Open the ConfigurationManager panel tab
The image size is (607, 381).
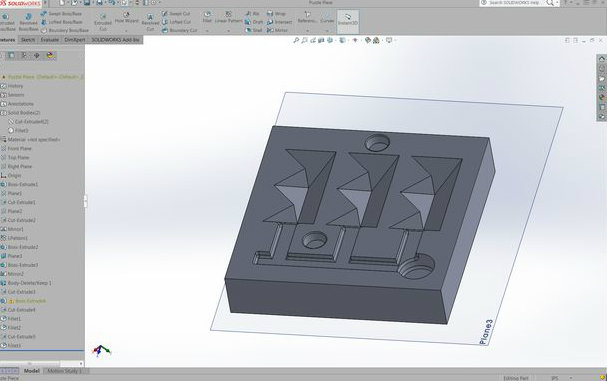(x=24, y=56)
